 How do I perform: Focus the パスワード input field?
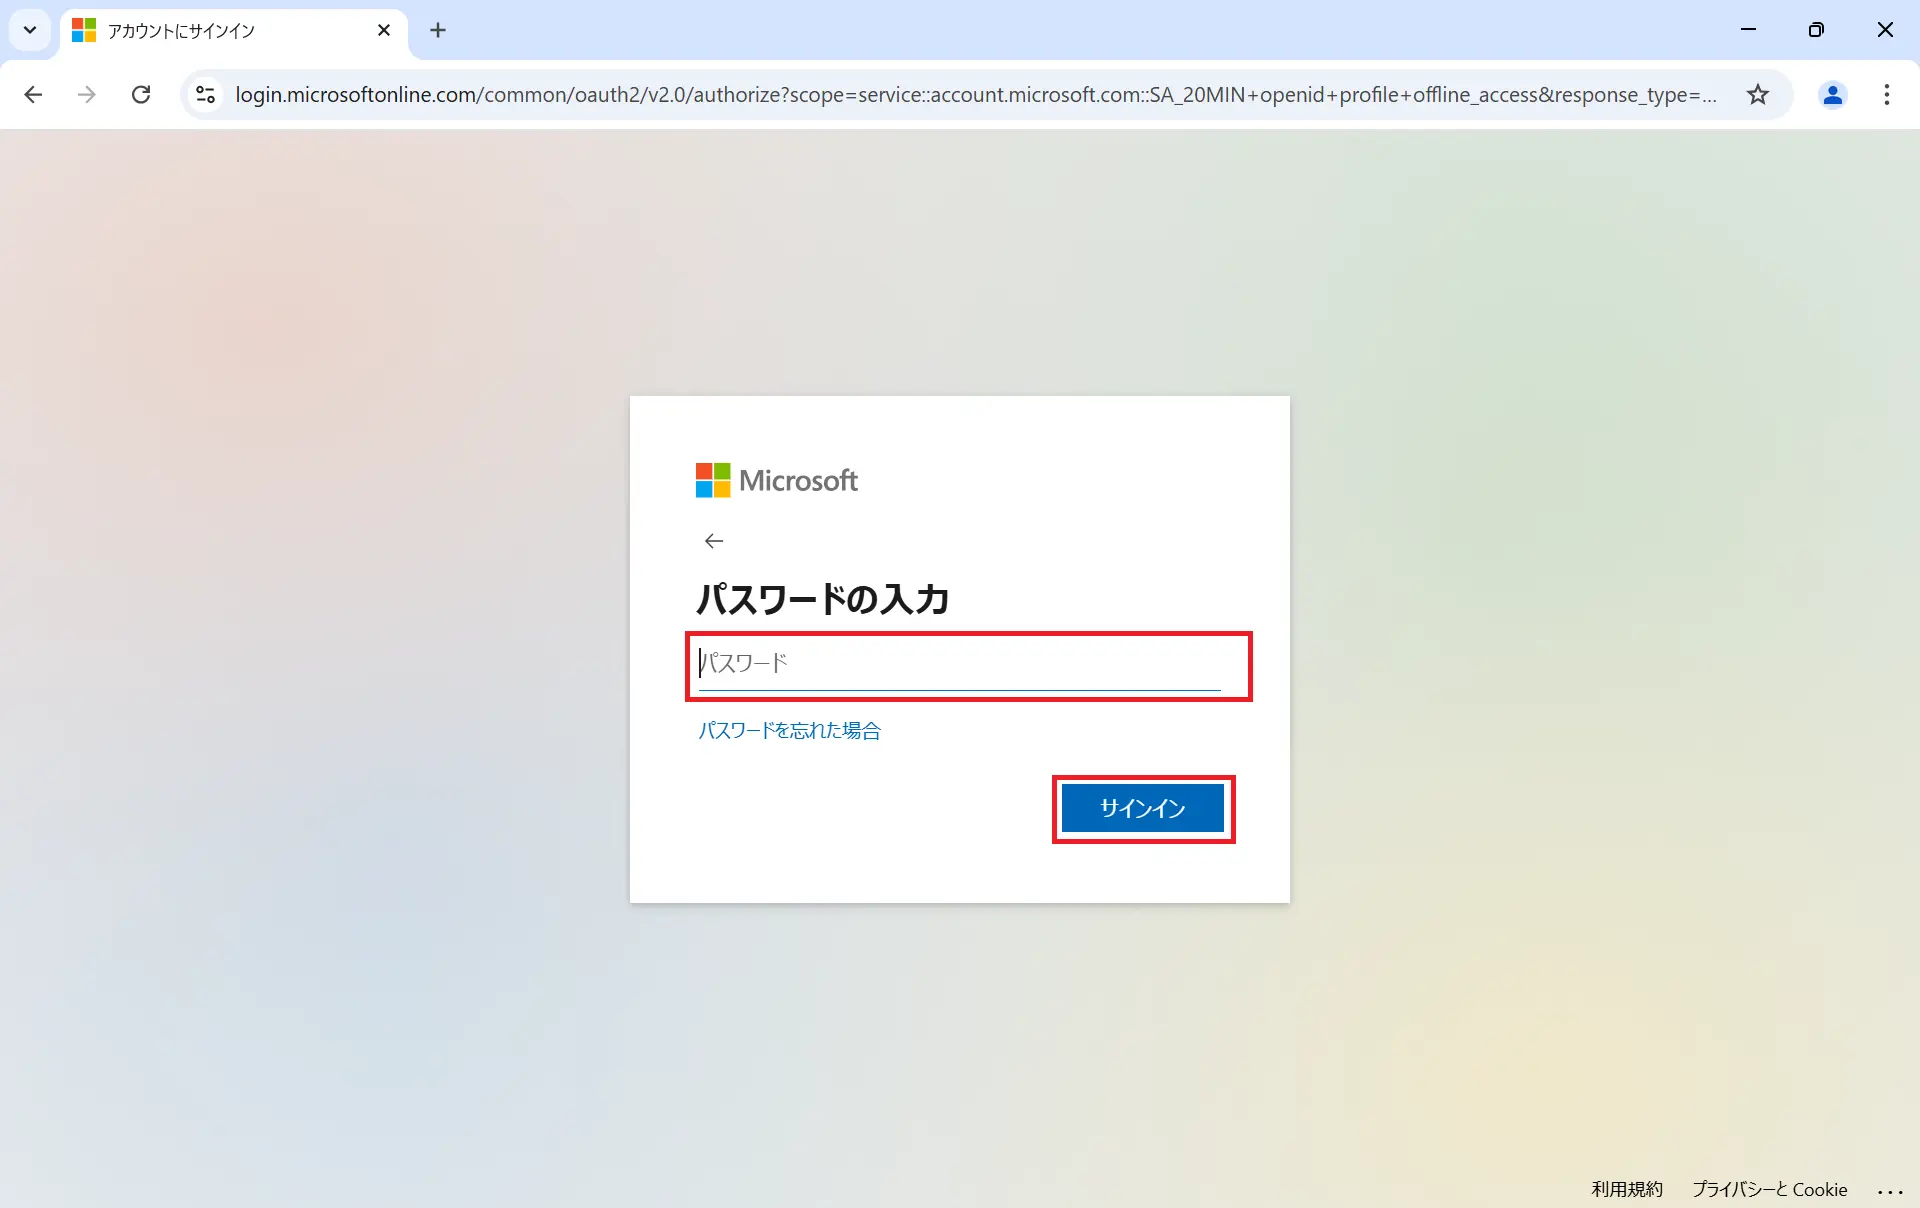(x=960, y=664)
